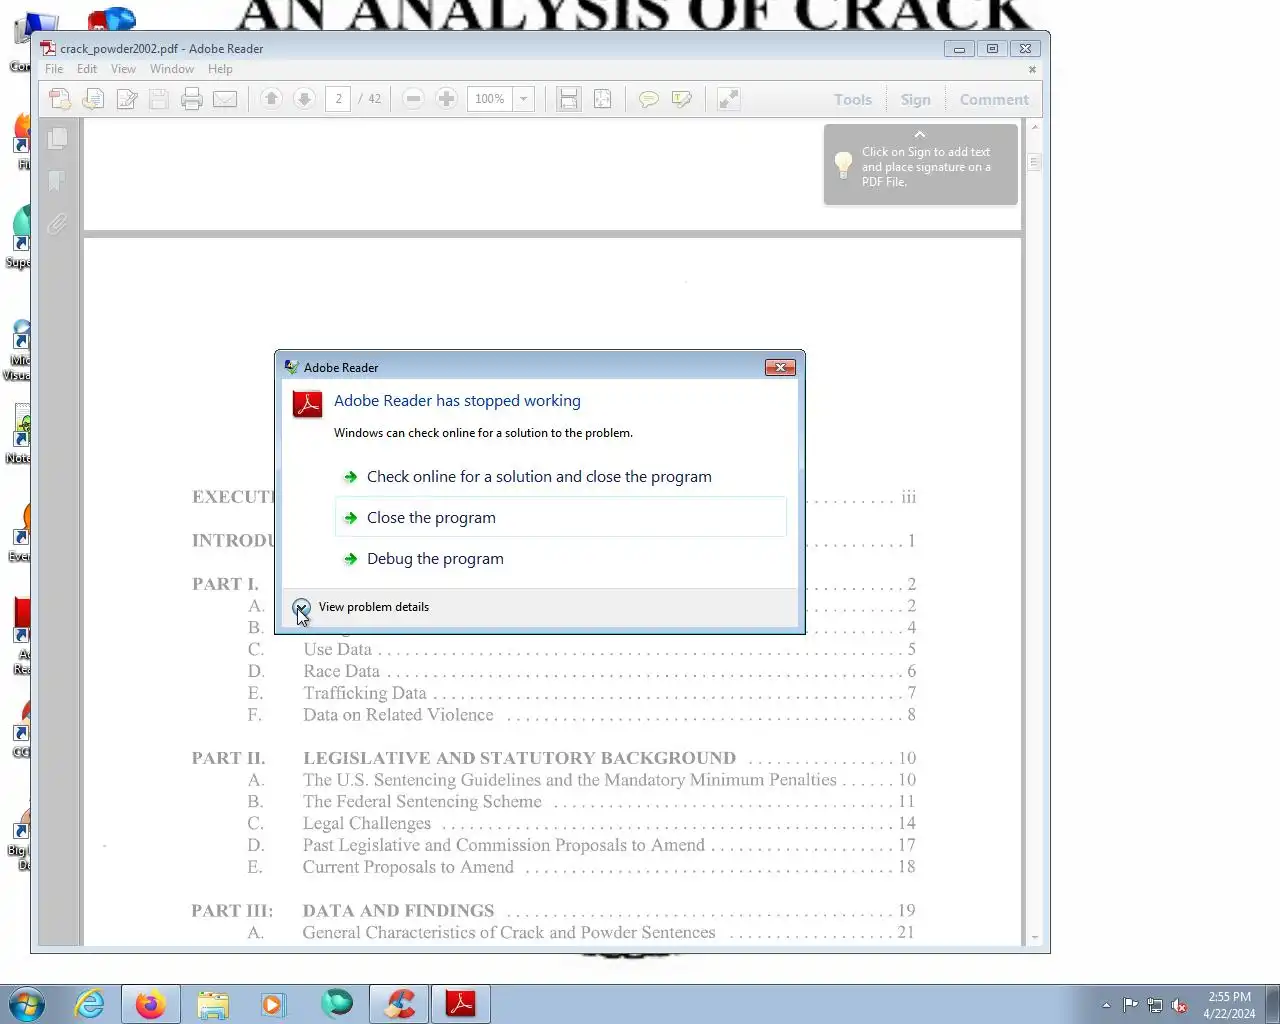
Task: Click the Highlight text tool icon
Action: [x=682, y=99]
